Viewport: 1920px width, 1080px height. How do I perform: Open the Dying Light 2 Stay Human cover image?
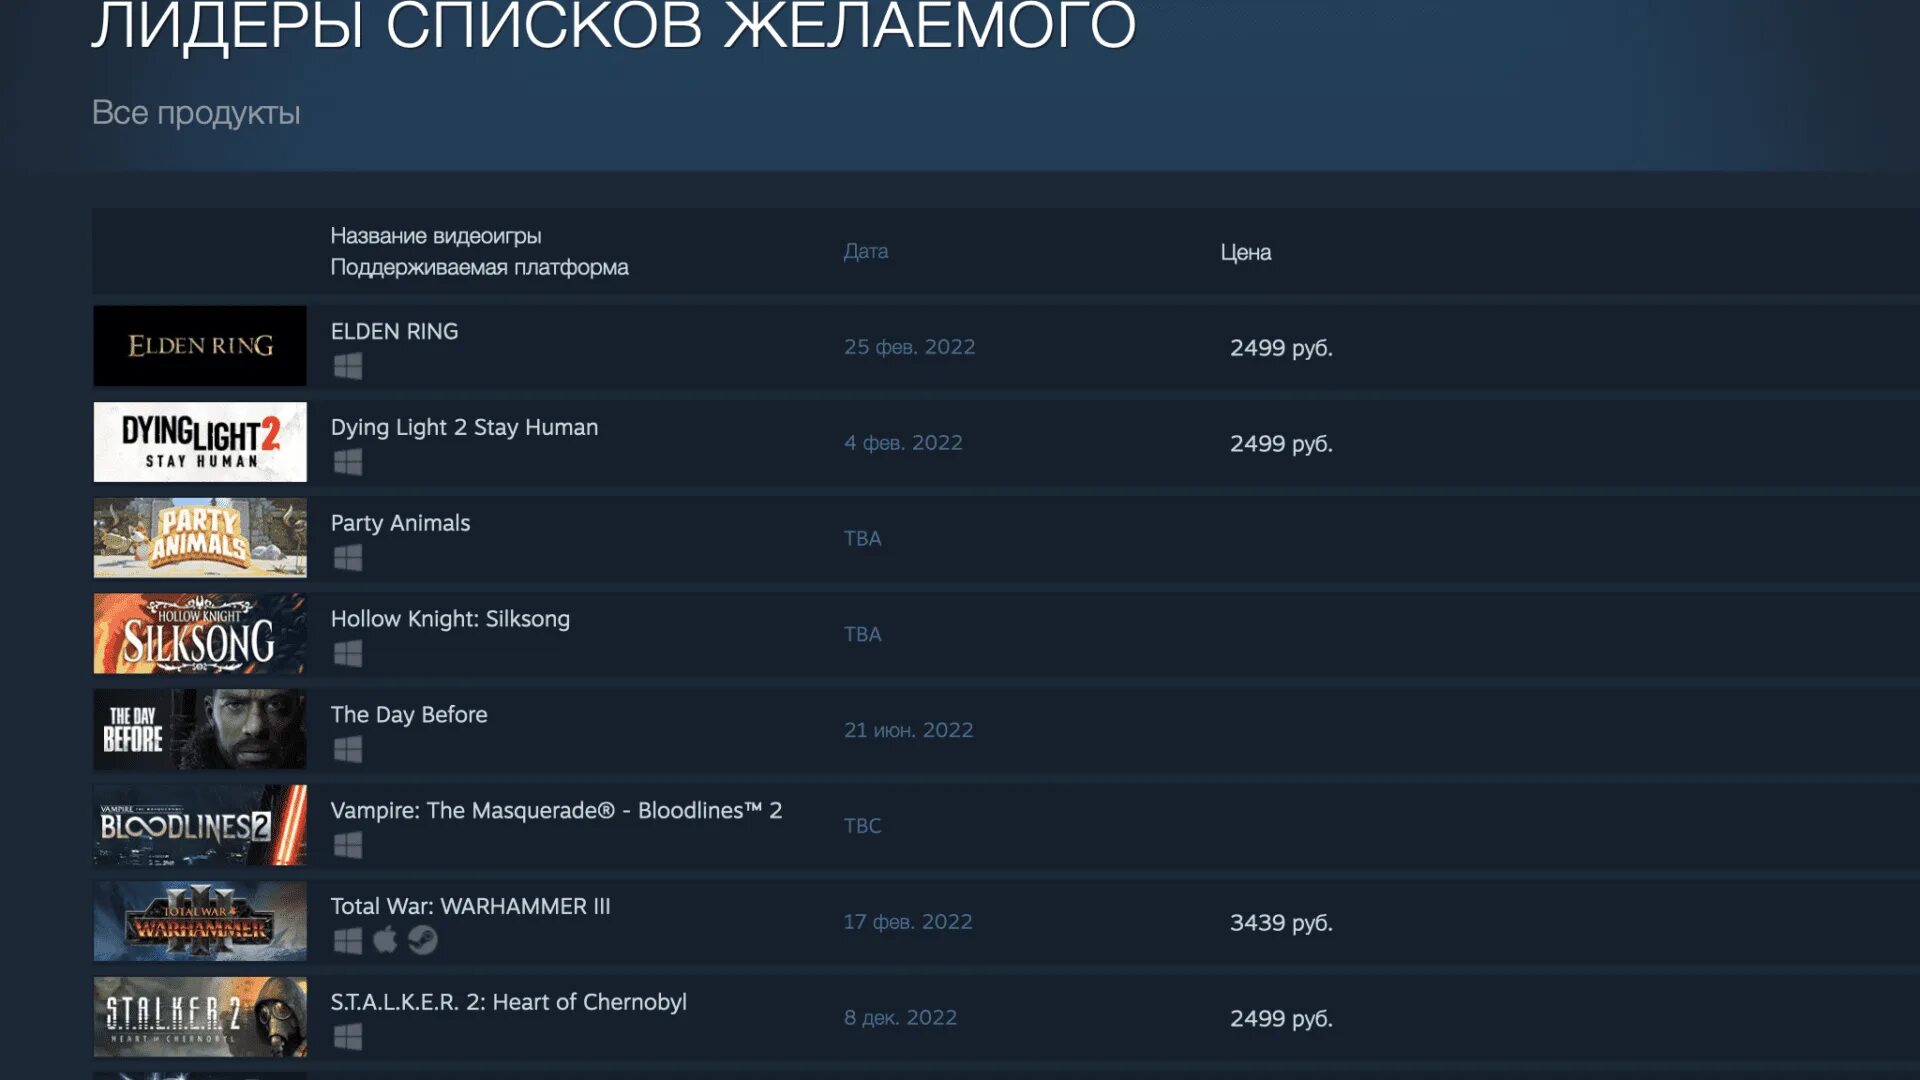(x=200, y=442)
